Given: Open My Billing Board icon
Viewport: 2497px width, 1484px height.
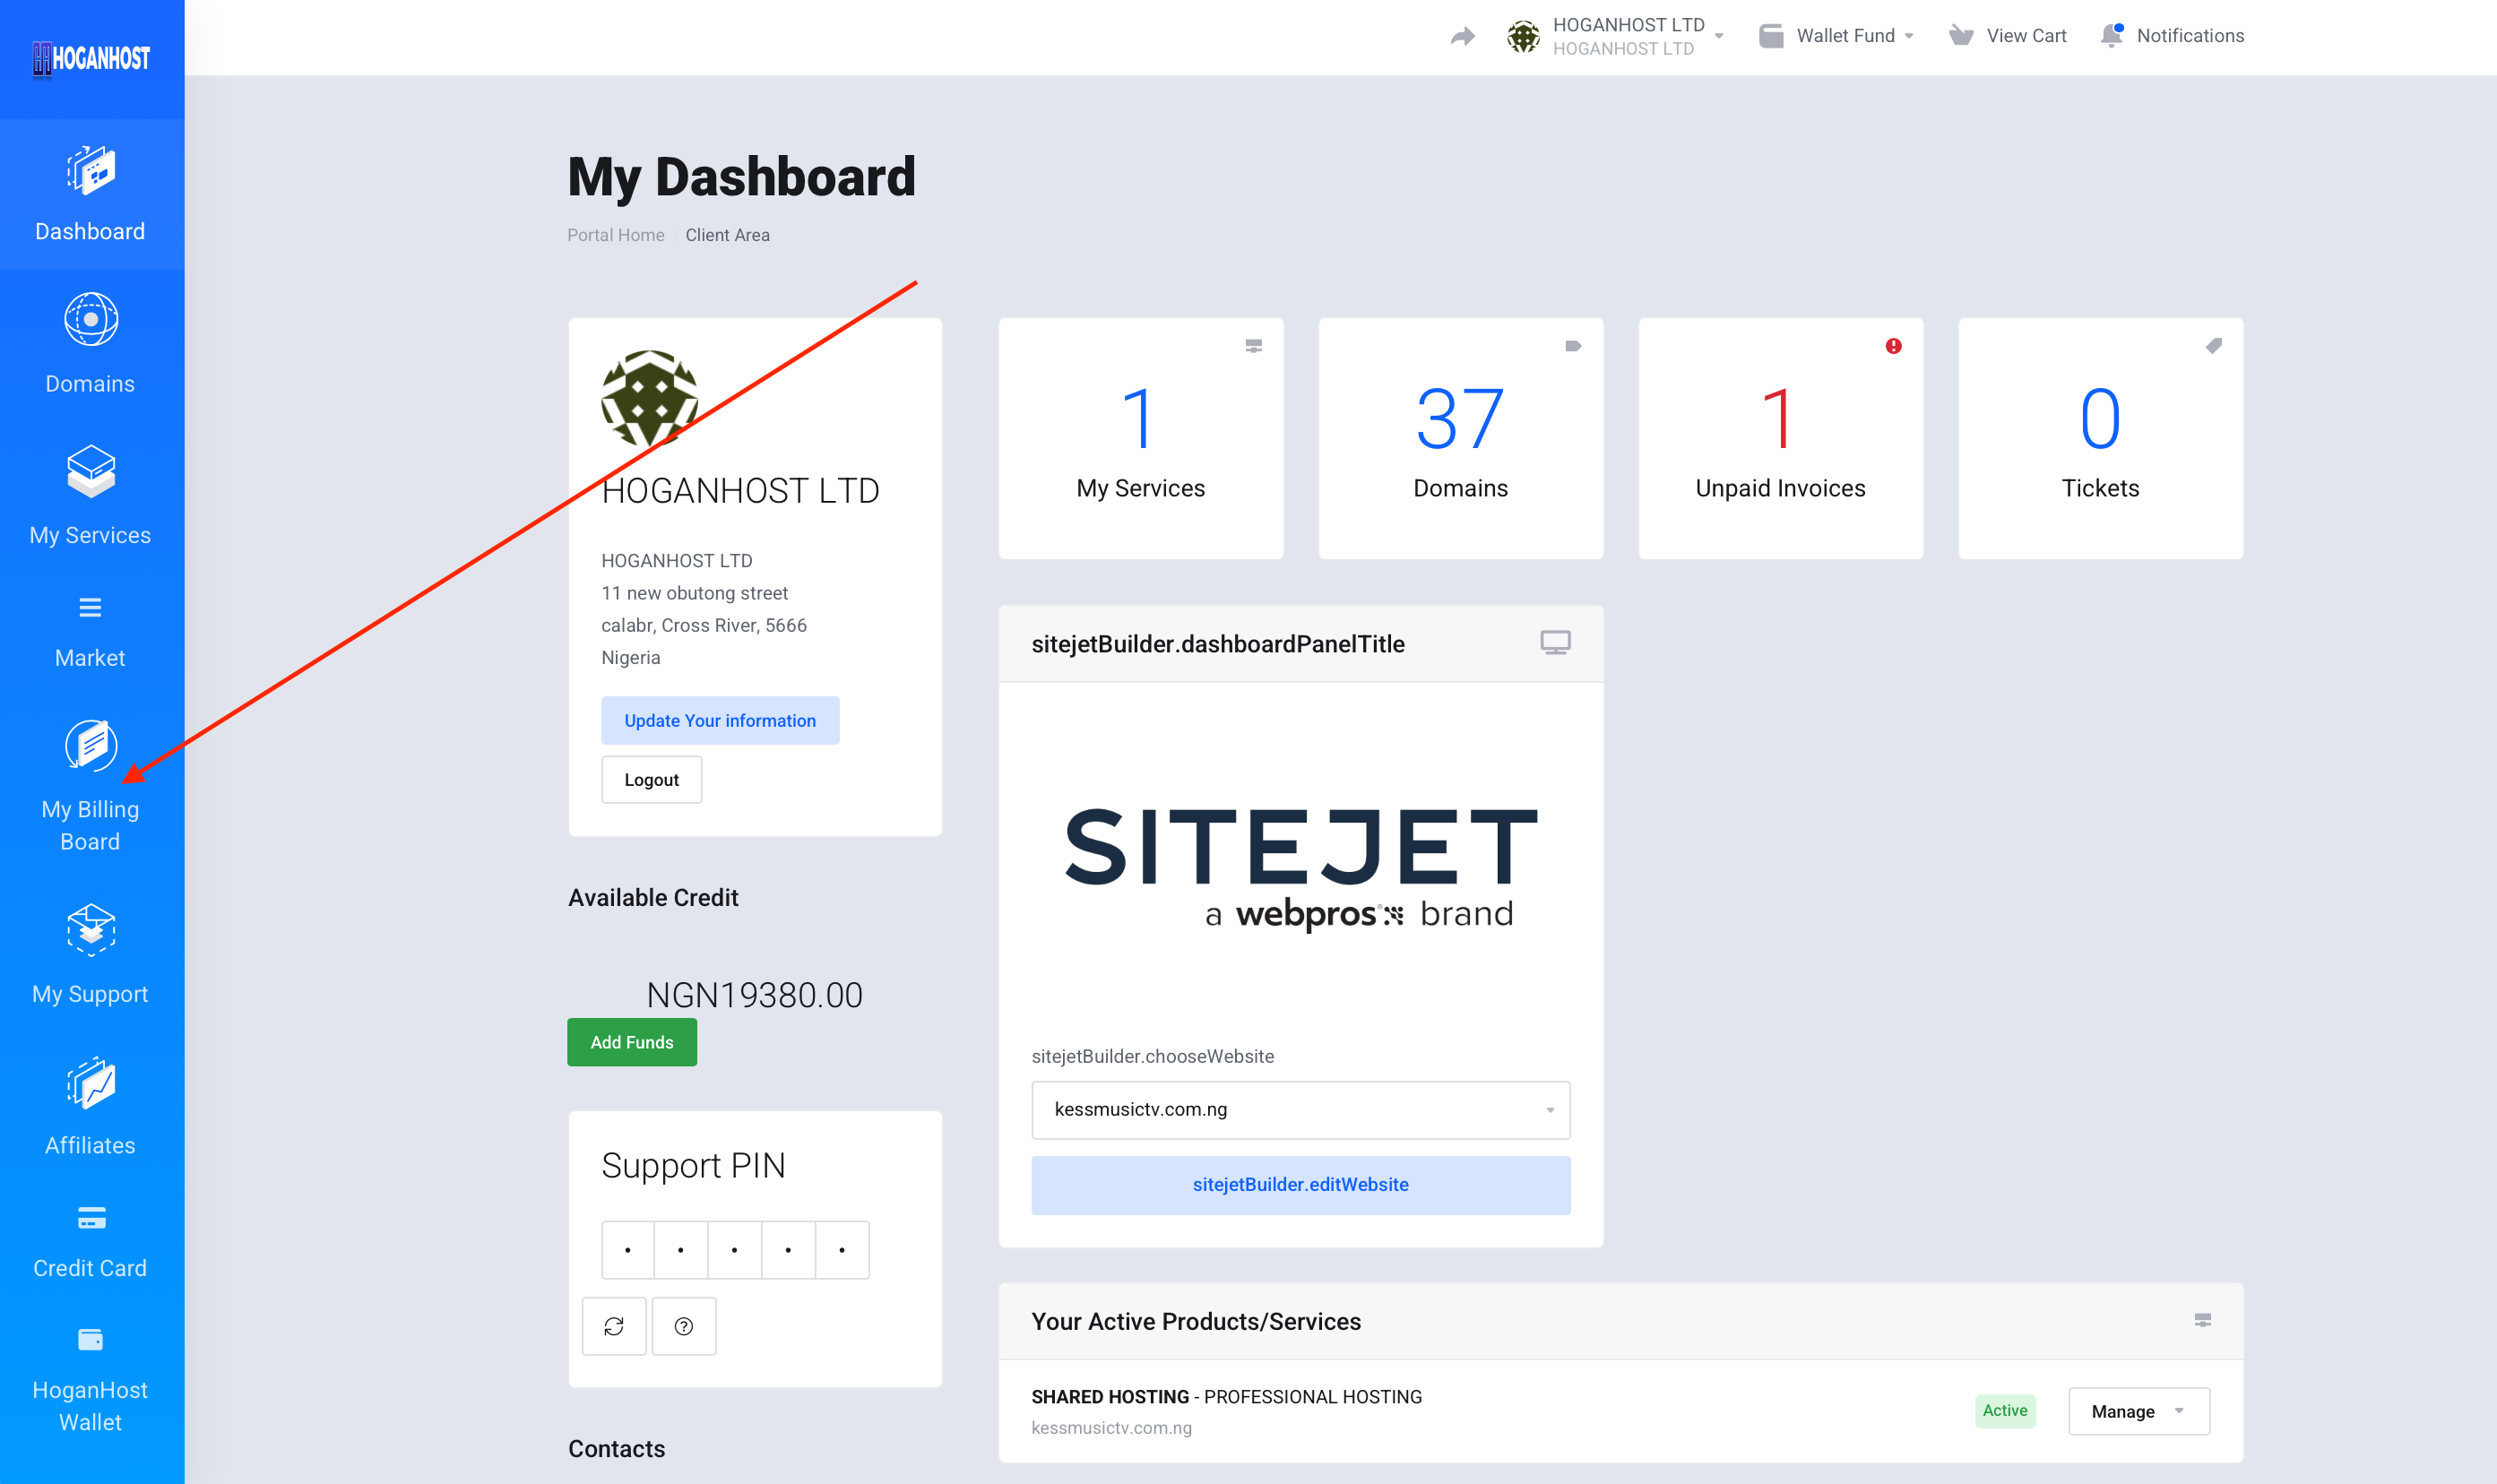Looking at the screenshot, I should click(x=91, y=746).
